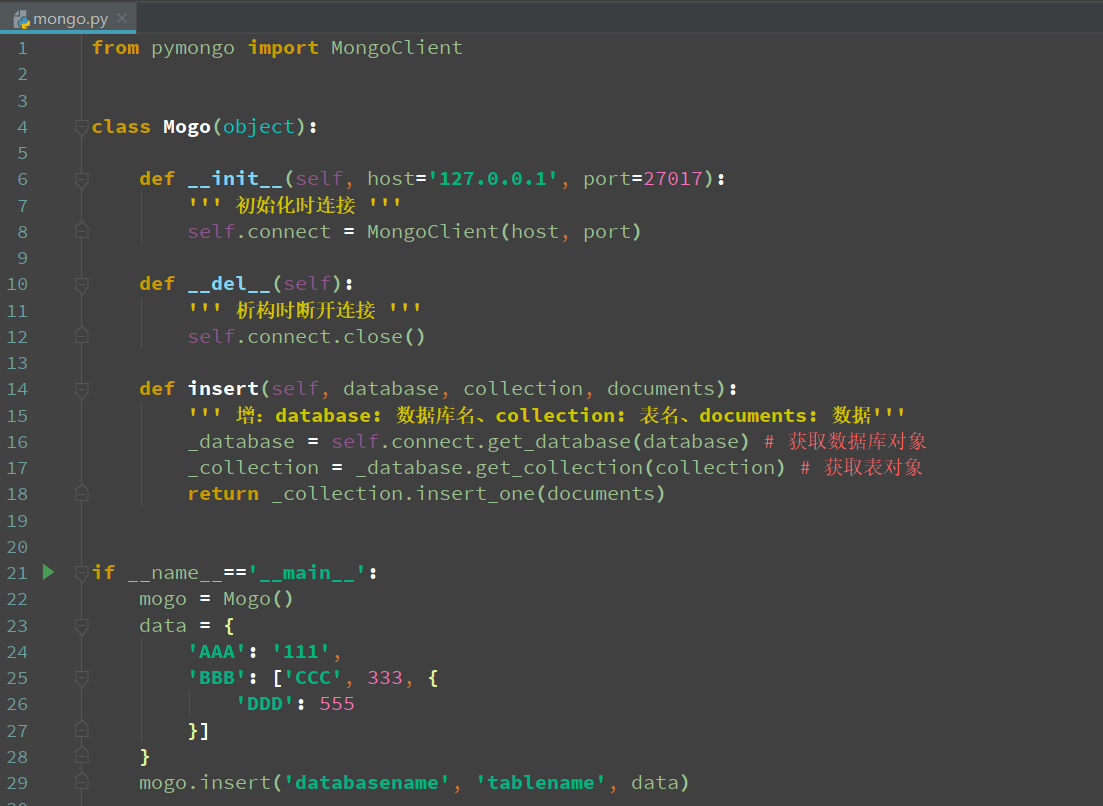This screenshot has height=806, width=1103.
Task: Click '__init__' method name
Action: (x=235, y=179)
